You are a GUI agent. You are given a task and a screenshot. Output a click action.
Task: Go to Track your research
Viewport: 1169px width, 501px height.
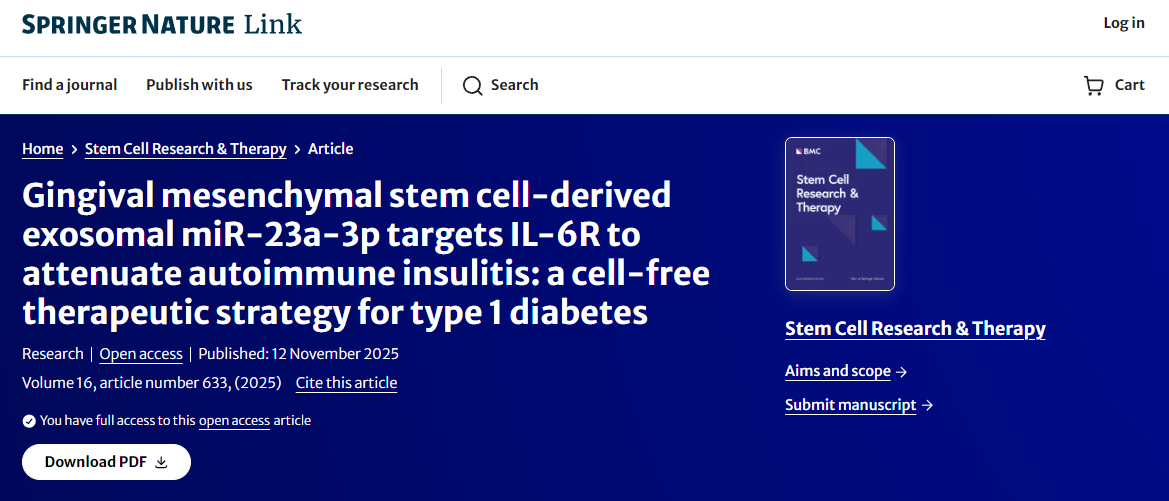tap(350, 85)
